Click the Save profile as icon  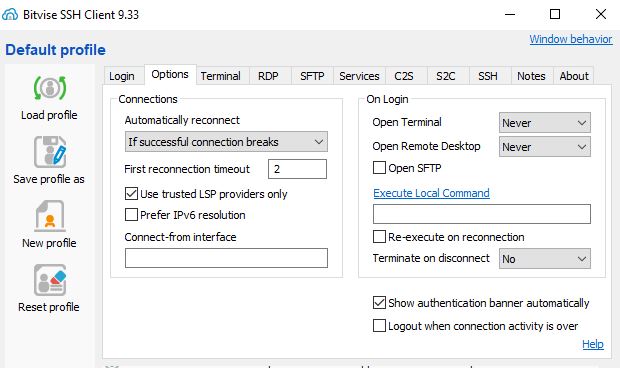[50, 152]
